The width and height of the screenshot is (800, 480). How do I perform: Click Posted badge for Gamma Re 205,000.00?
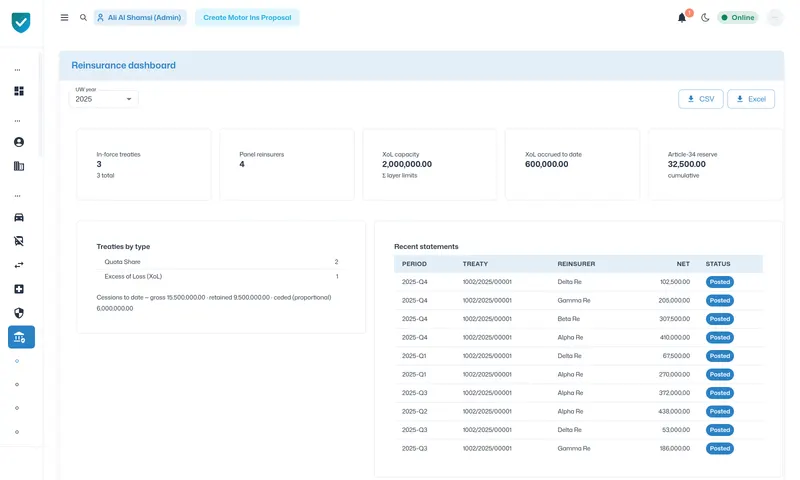pos(720,300)
